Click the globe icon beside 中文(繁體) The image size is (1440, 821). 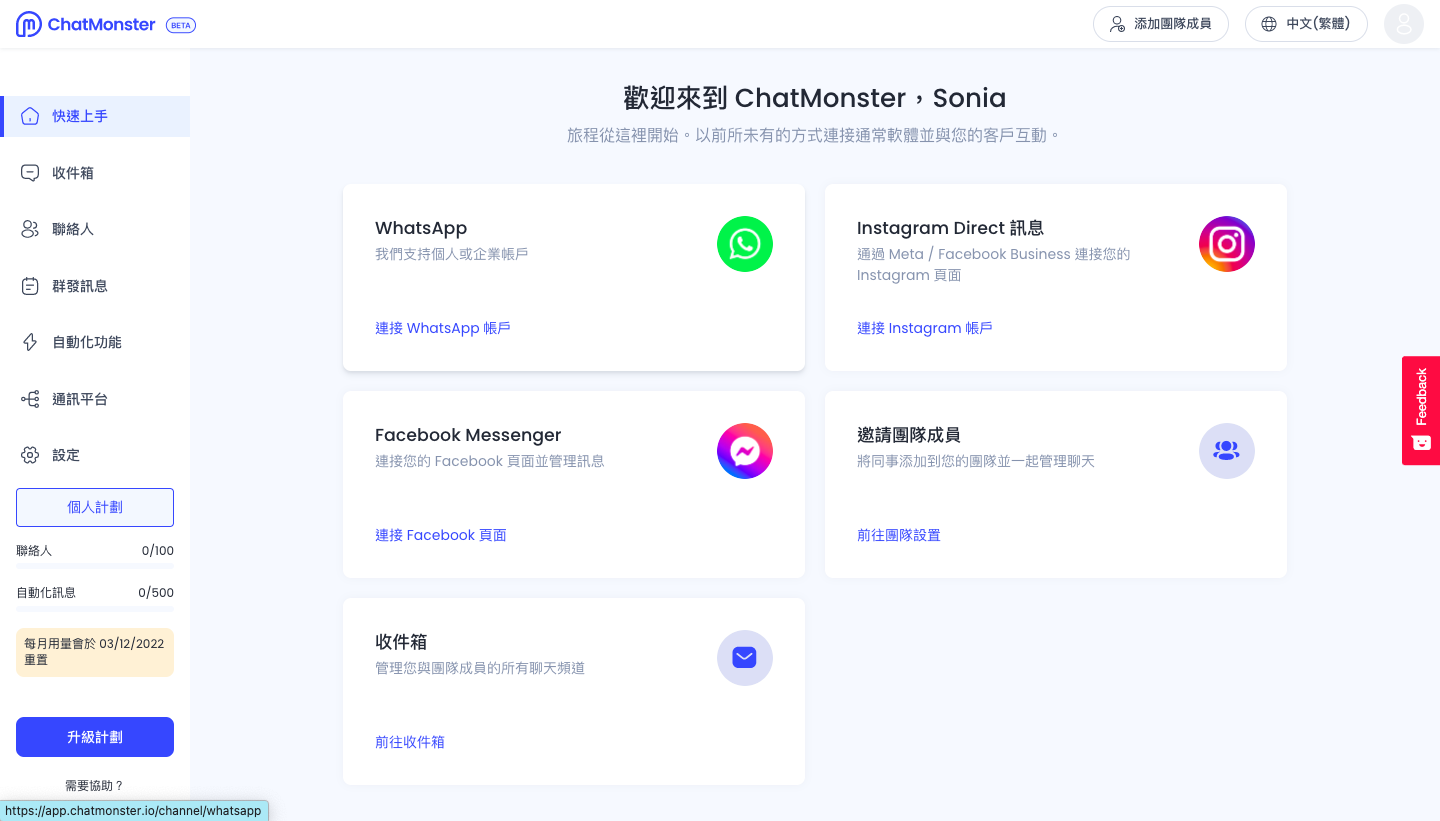coord(1269,24)
